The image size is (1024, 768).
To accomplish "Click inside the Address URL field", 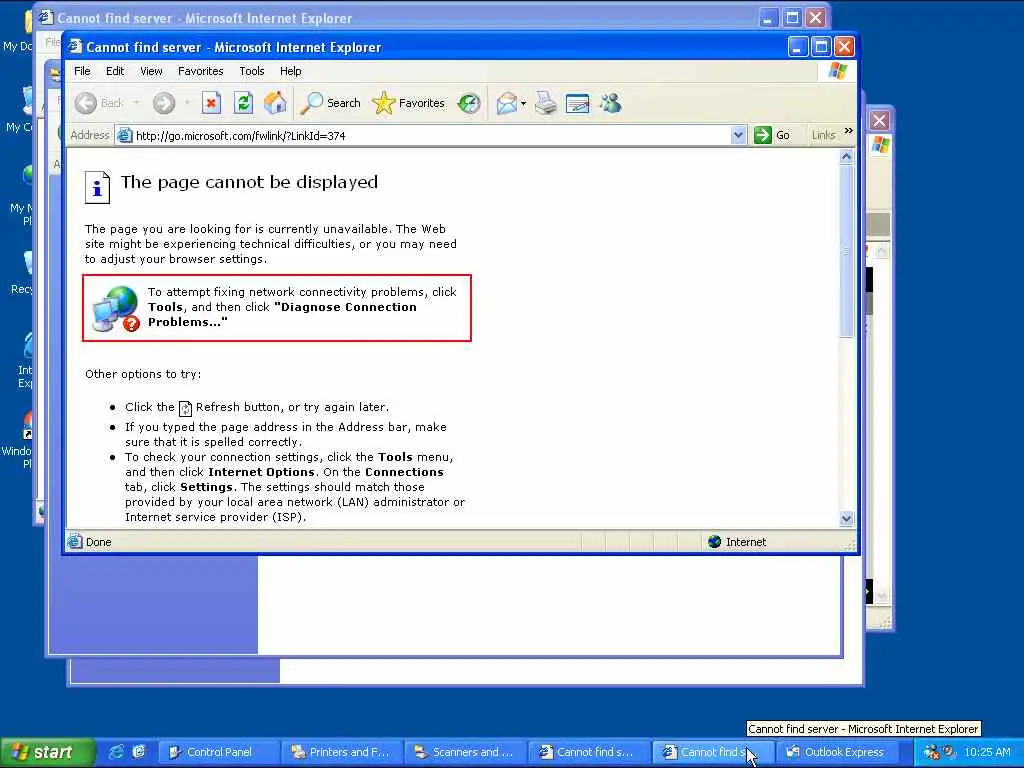I will pos(431,136).
